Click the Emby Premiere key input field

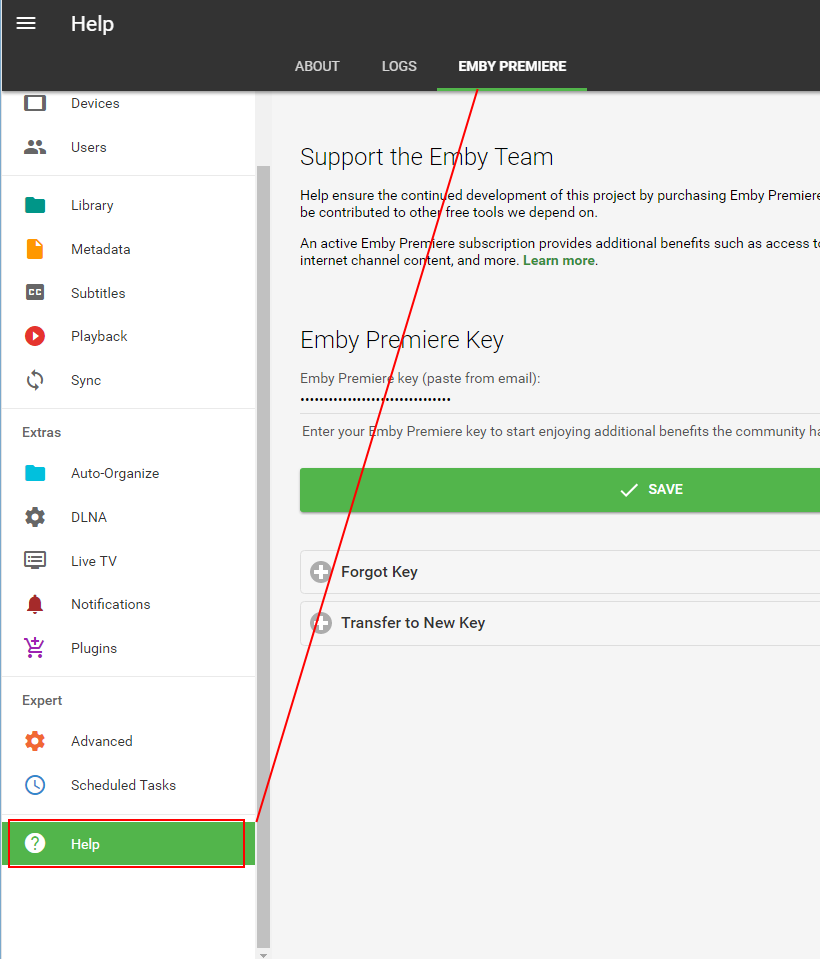[x=560, y=400]
